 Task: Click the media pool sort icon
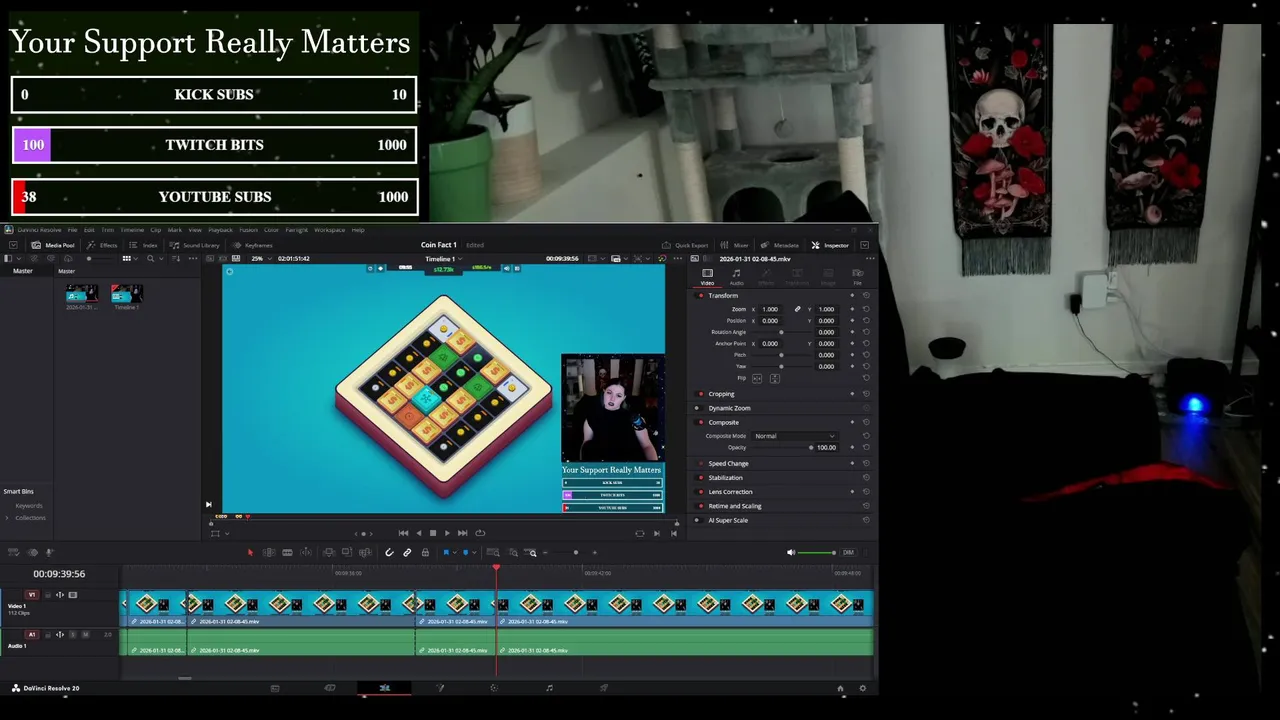tap(176, 258)
